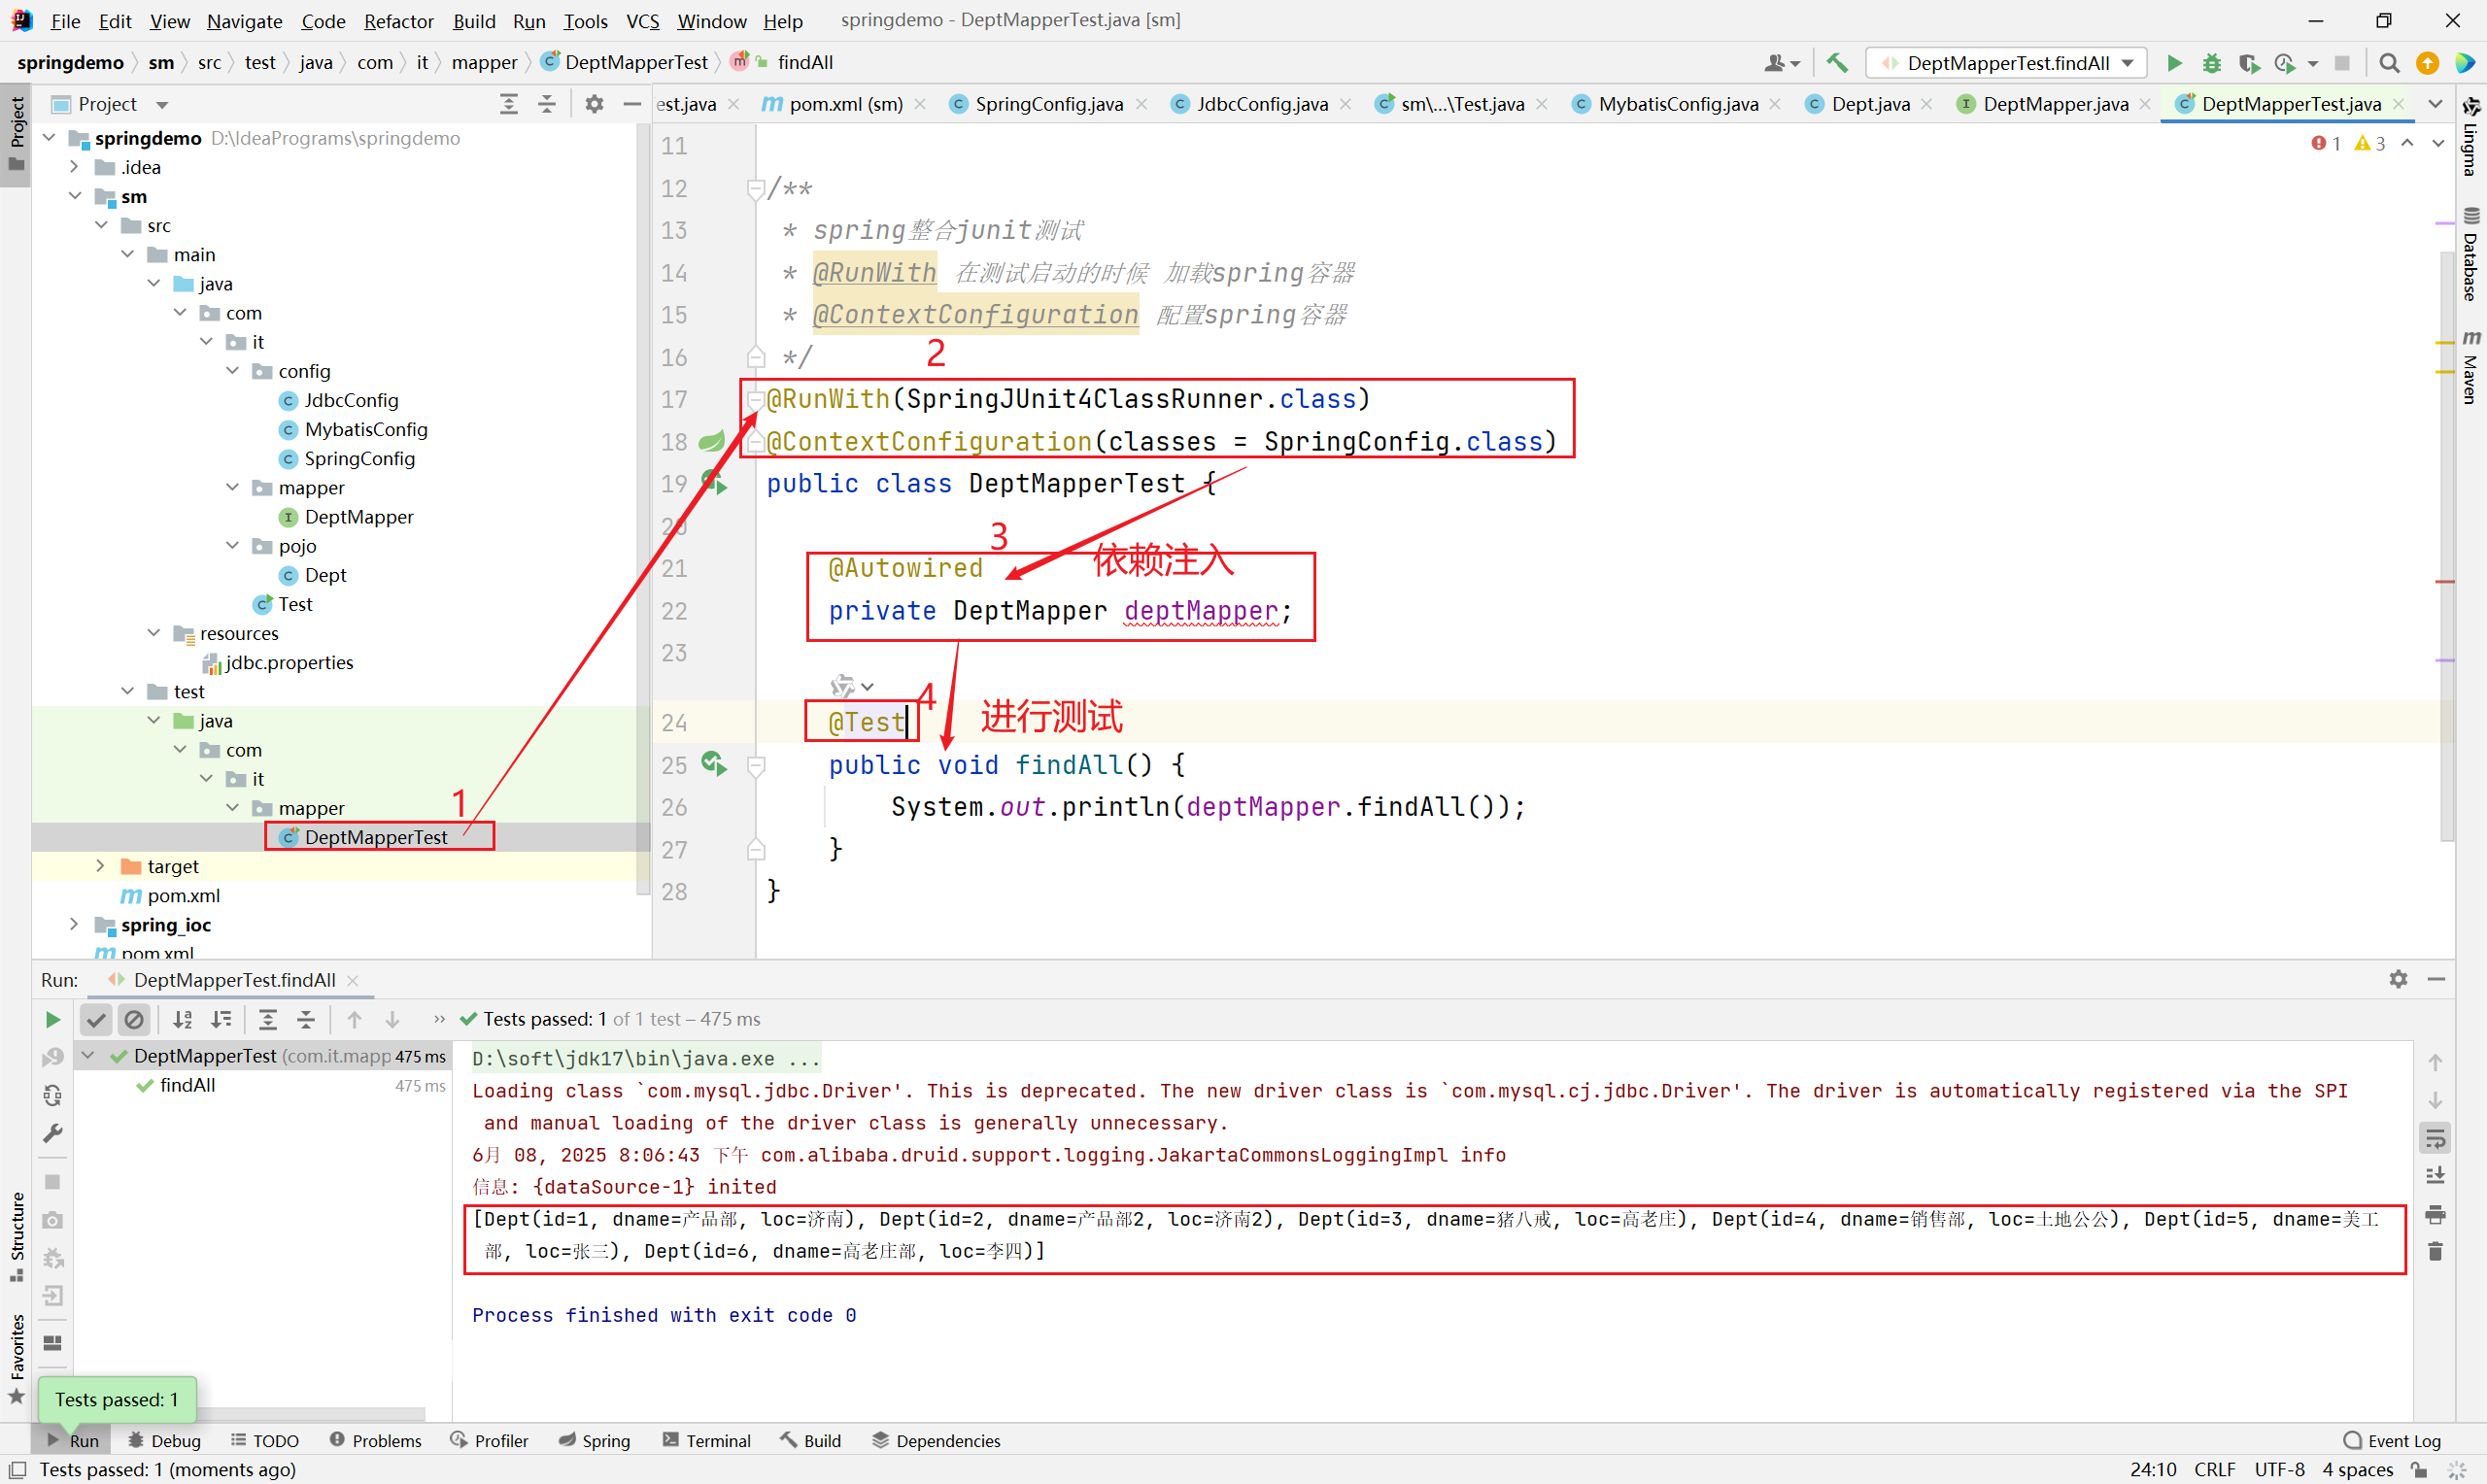Rerun the tests with the green Run icon in the Run panel
Viewport: 2487px width, 1484px height.
(x=53, y=1019)
